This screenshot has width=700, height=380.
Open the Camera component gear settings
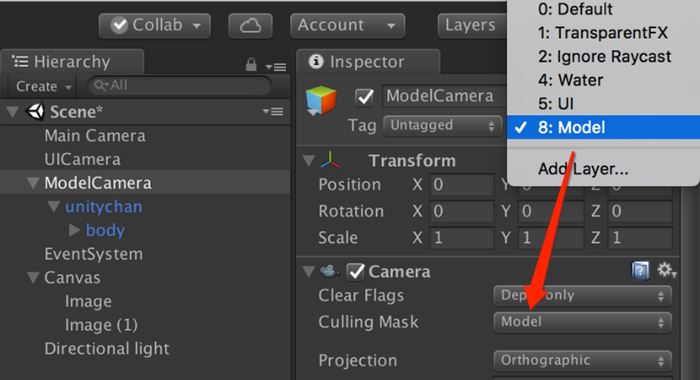tap(666, 270)
